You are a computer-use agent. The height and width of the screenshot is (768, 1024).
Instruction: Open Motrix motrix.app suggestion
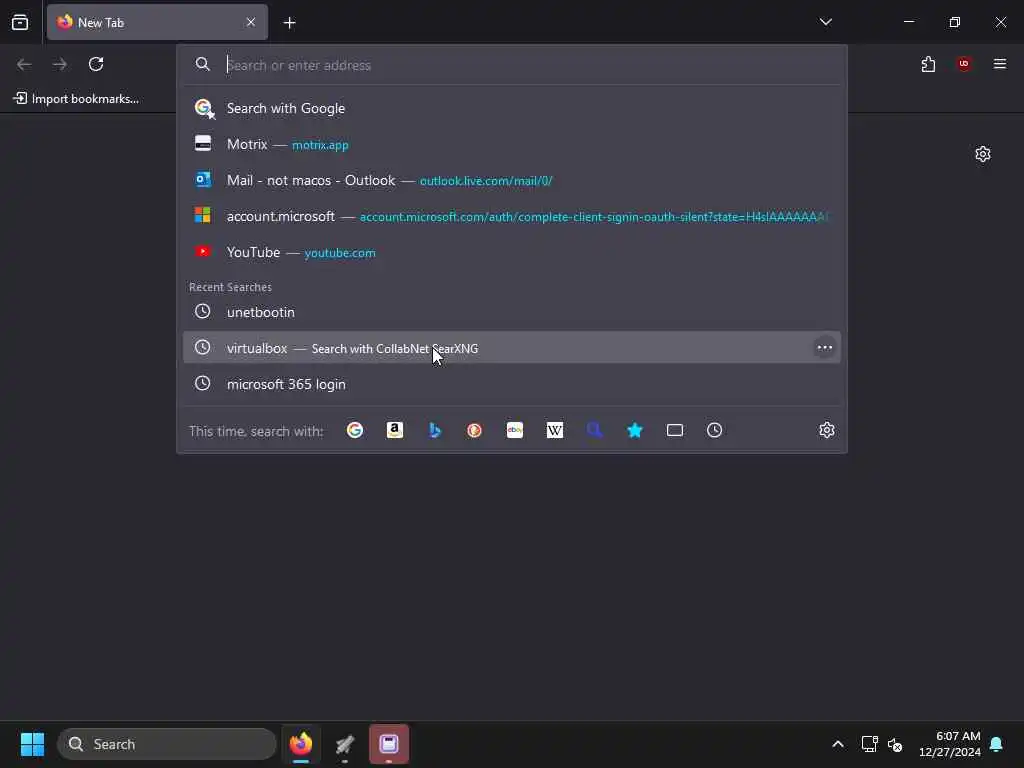pyautogui.click(x=512, y=144)
